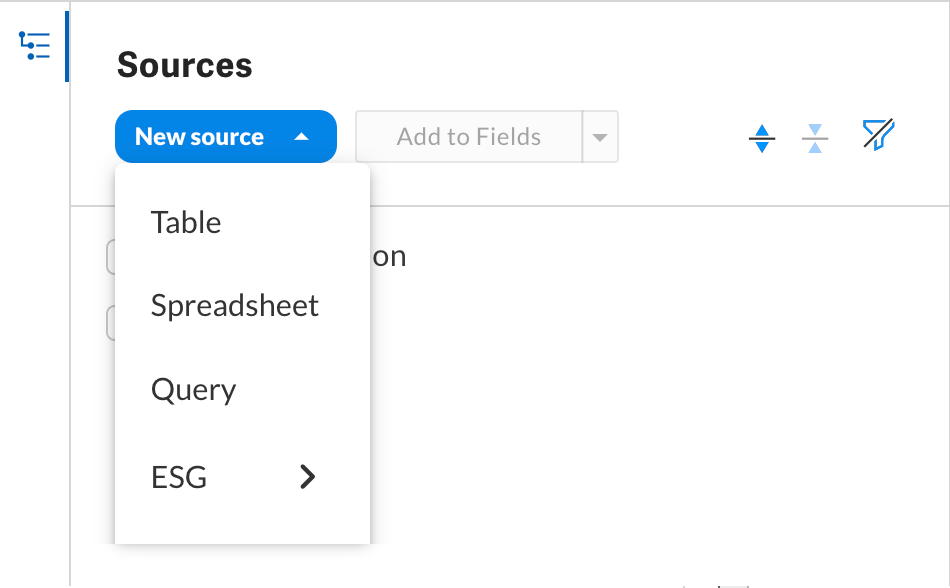
Task: Click the blue active bar beside outline icon
Action: tap(67, 46)
